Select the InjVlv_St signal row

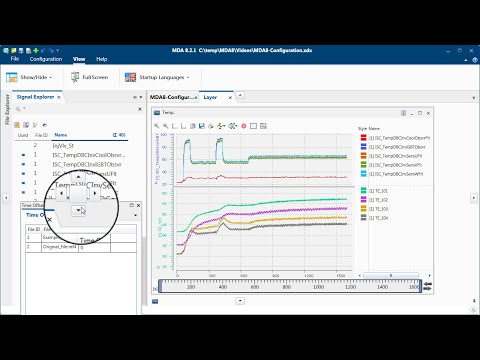pos(72,146)
